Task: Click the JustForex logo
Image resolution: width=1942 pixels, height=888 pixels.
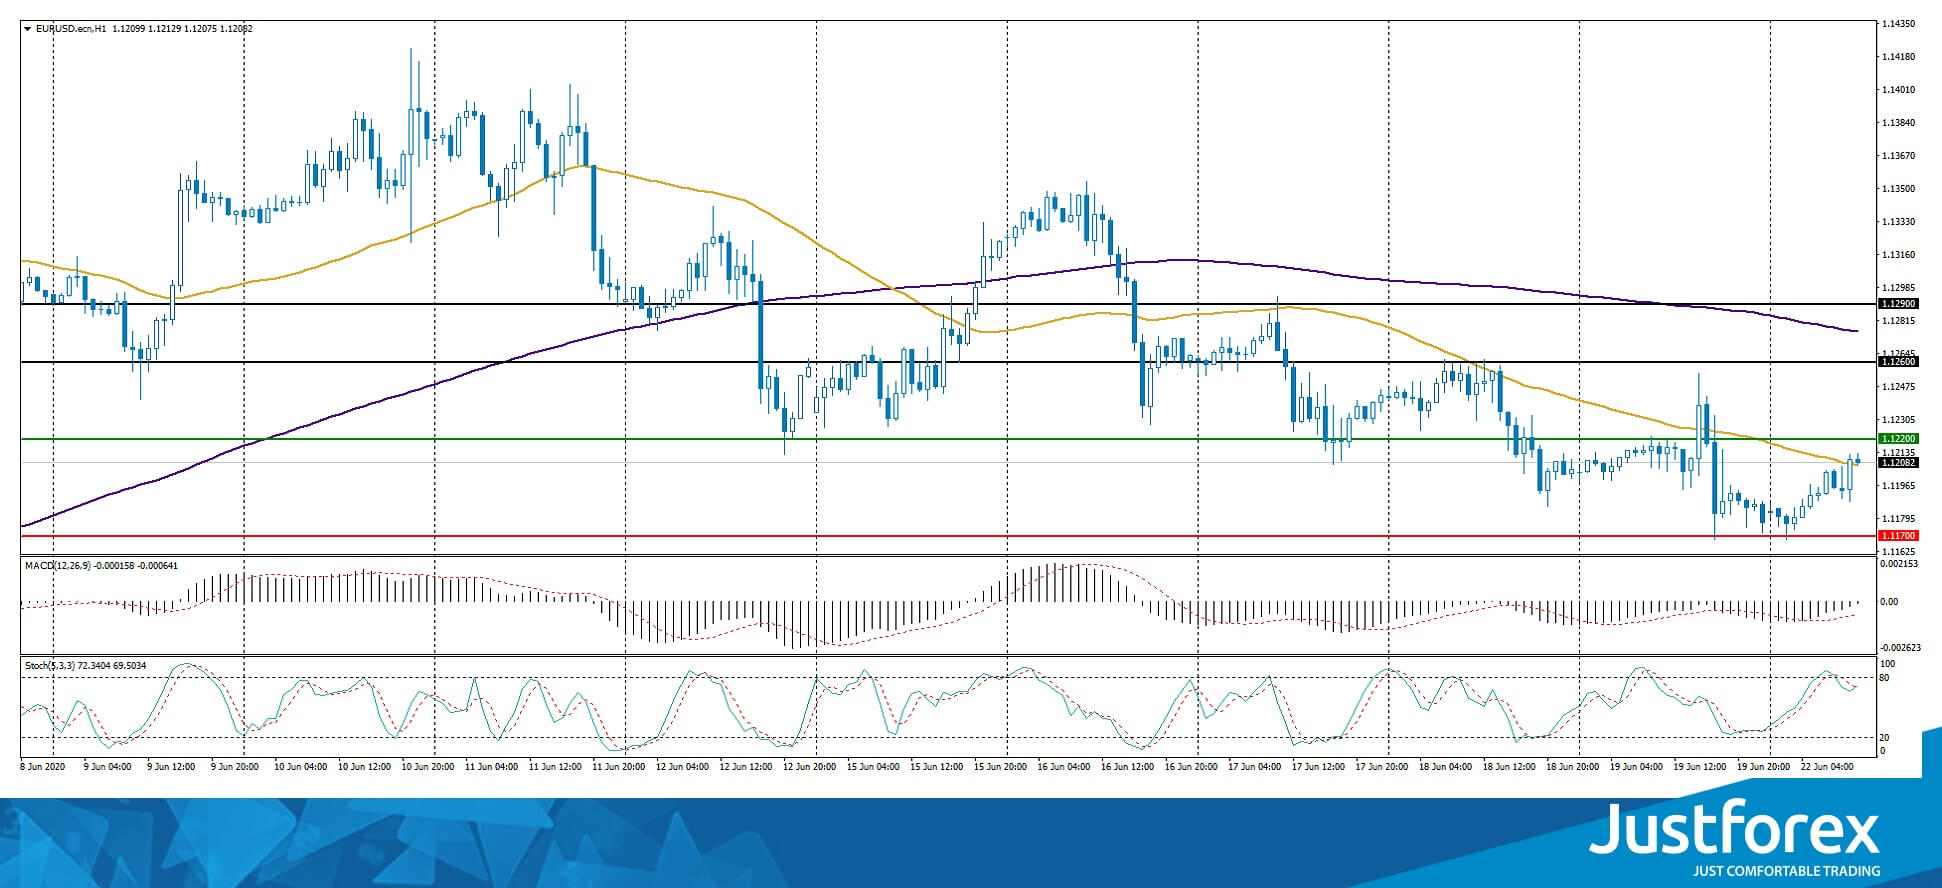Action: (x=1735, y=827)
